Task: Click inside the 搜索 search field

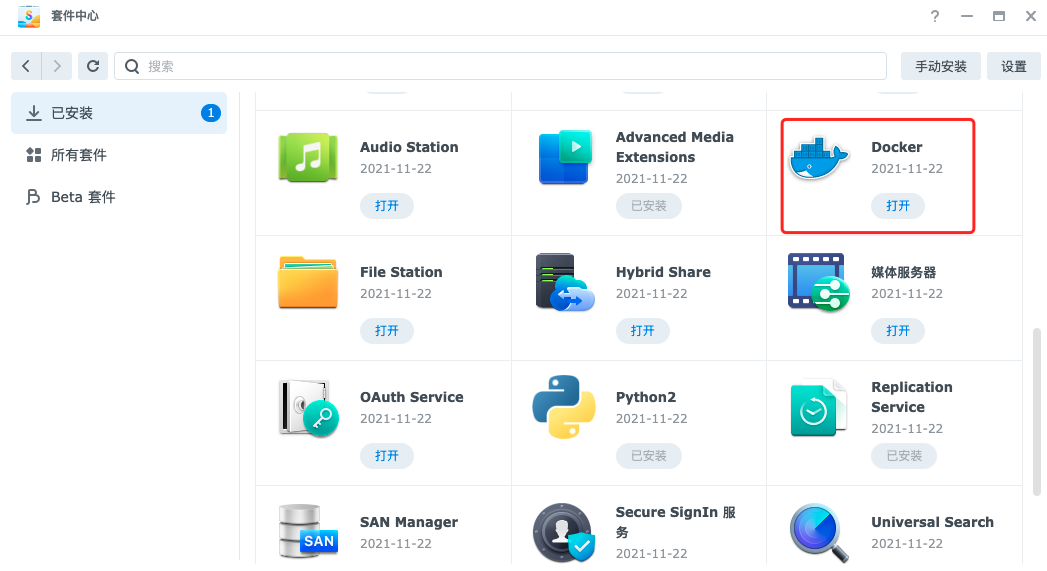Action: [x=500, y=66]
